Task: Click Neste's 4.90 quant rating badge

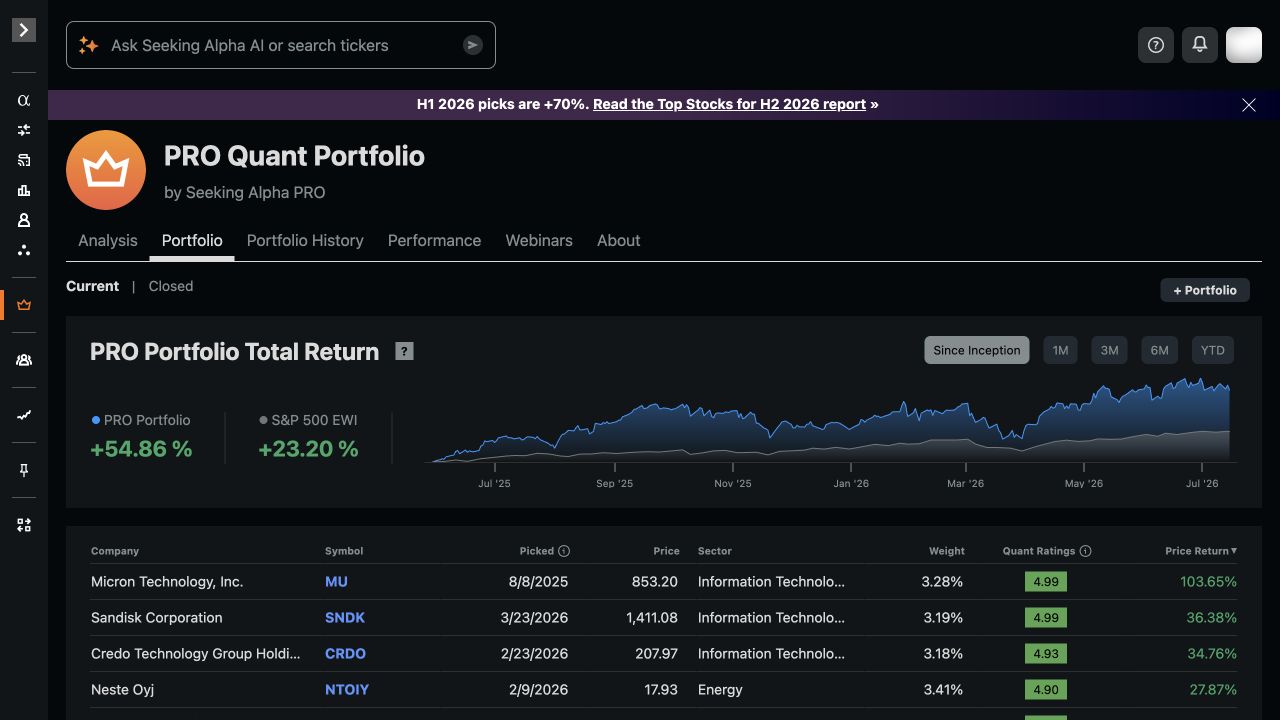Action: pos(1046,689)
